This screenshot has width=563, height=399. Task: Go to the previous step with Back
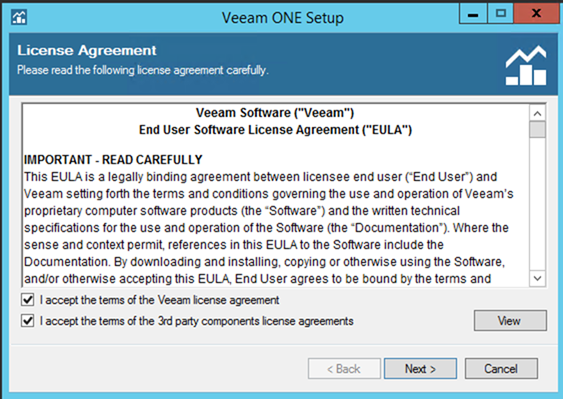[344, 368]
